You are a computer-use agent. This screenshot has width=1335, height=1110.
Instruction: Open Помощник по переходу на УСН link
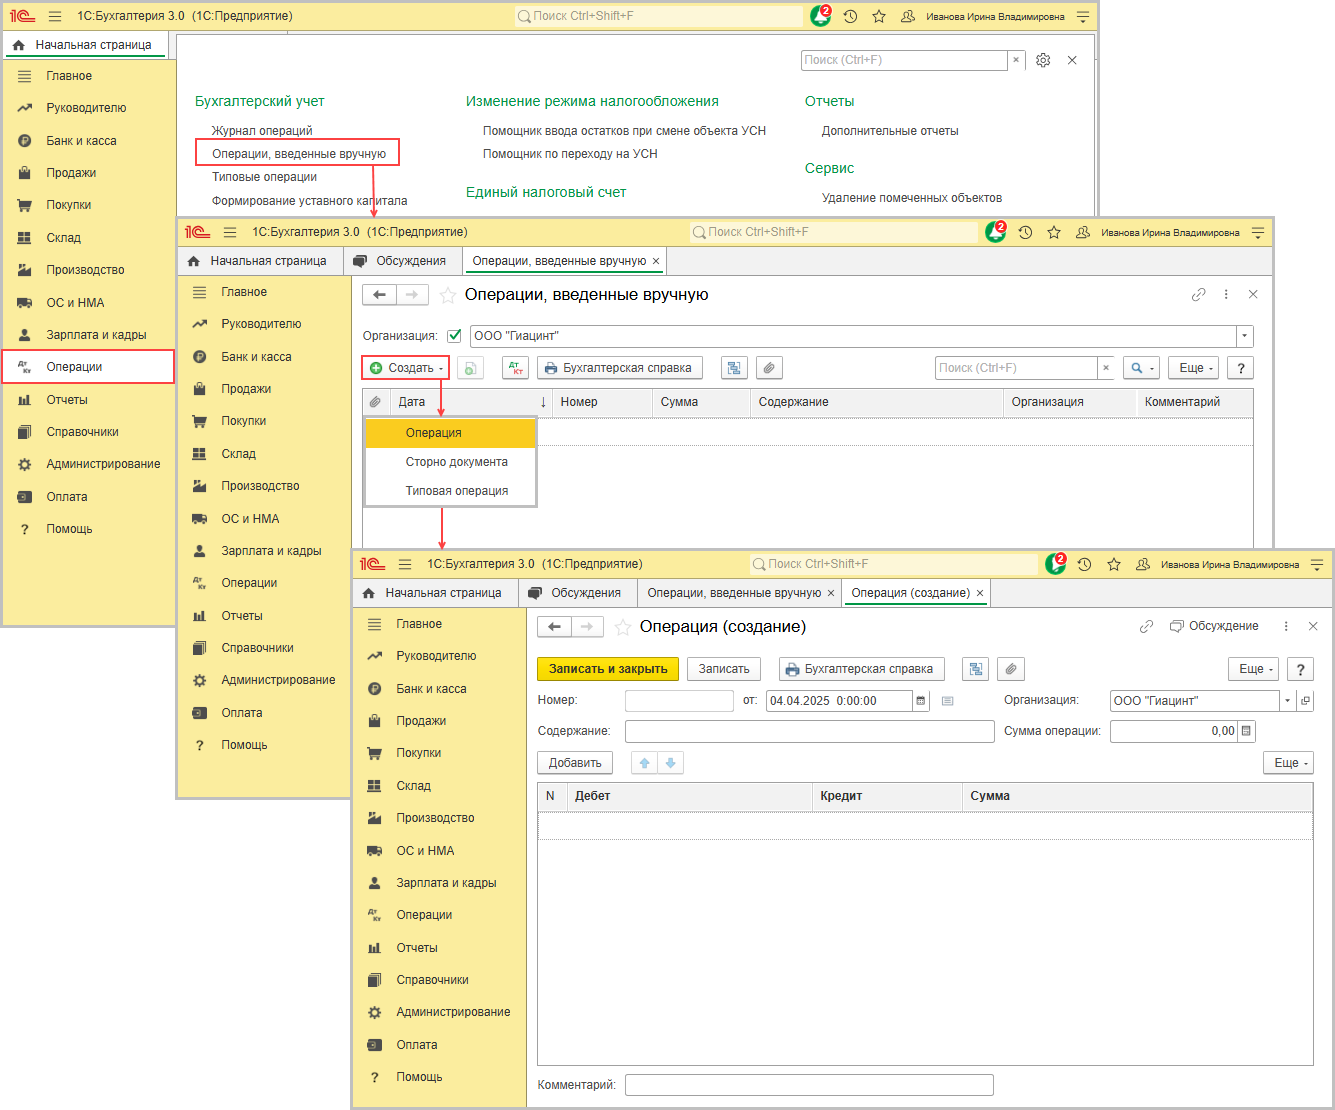click(x=570, y=154)
